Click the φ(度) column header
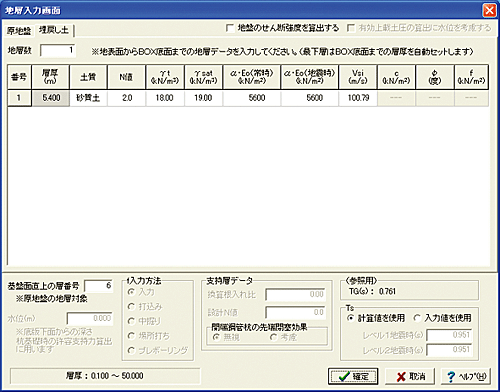The height and width of the screenshot is (392, 500). pyautogui.click(x=435, y=77)
